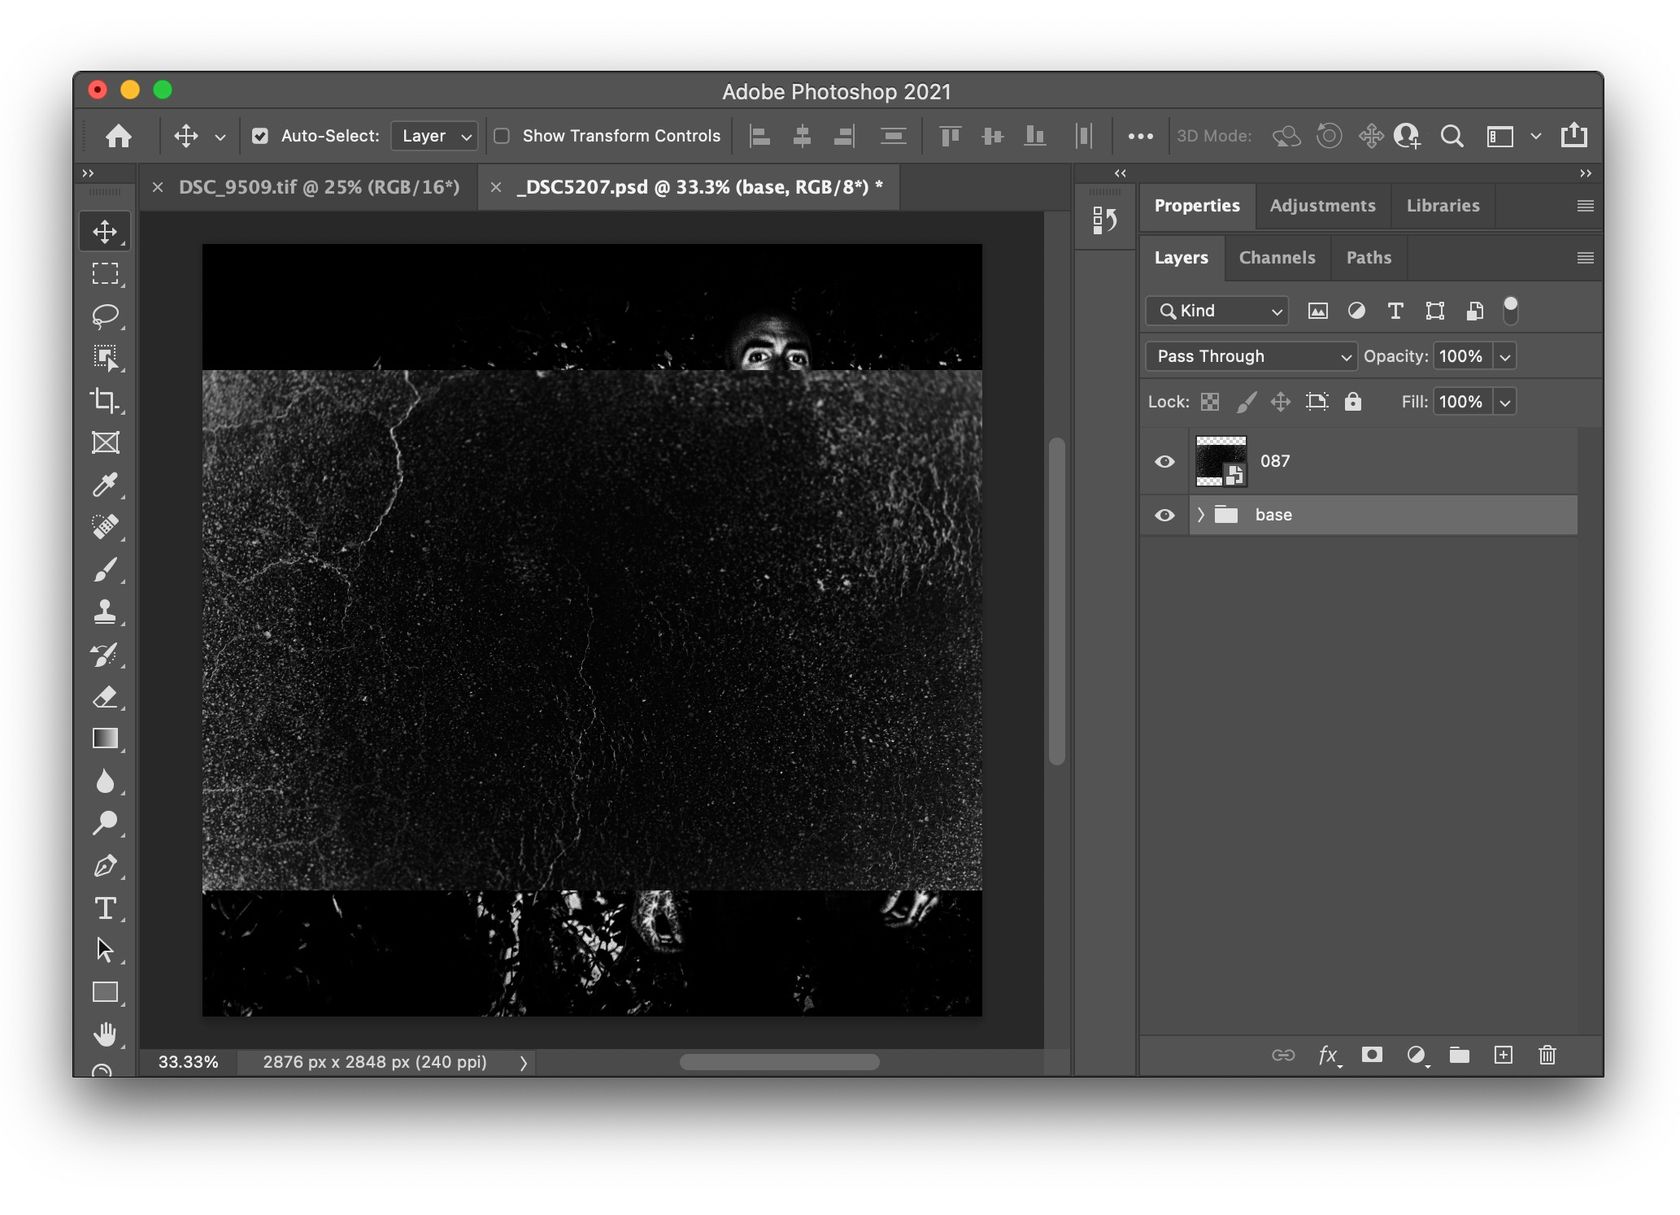Screen dimensions: 1680x1215
Task: Click the delete layer trash icon
Action: point(1547,1055)
